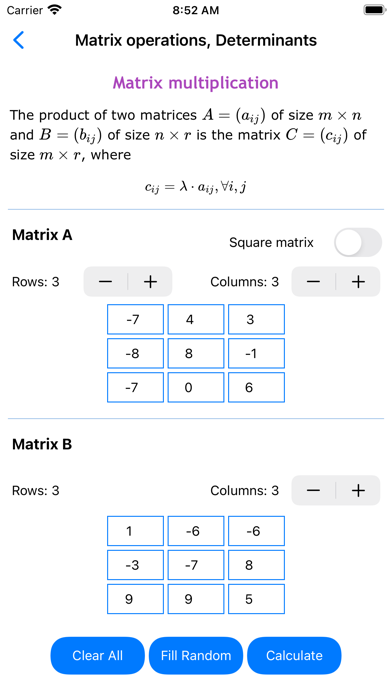The image size is (392, 696).
Task: Tap the back chevron icon
Action: coord(19,40)
